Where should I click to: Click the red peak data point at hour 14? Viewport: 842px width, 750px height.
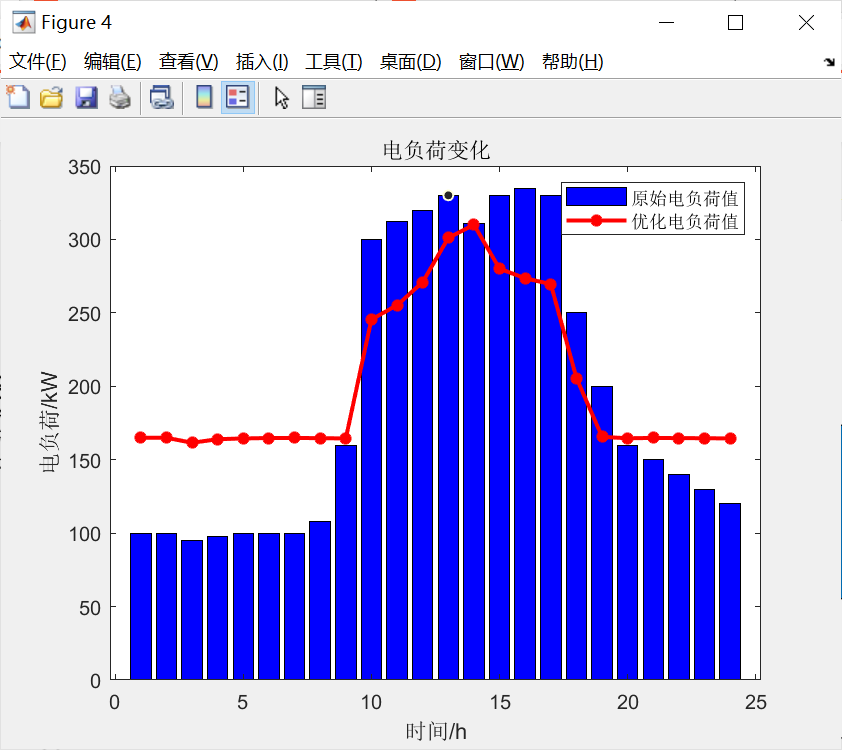[473, 224]
